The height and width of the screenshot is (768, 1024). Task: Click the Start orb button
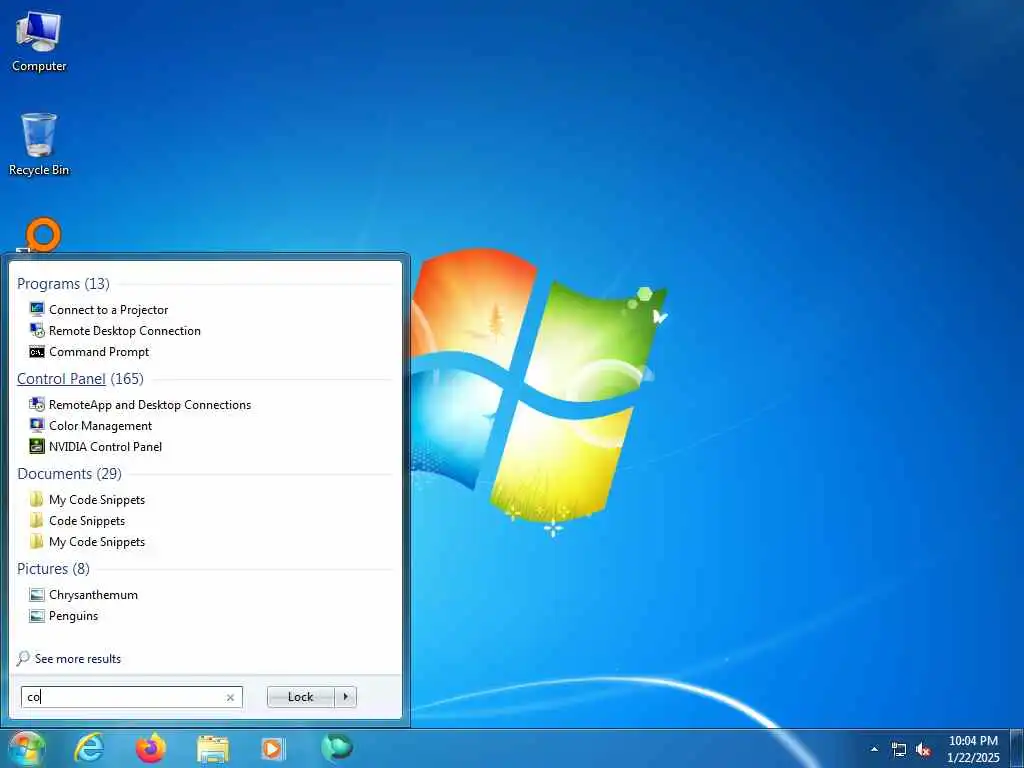[25, 748]
